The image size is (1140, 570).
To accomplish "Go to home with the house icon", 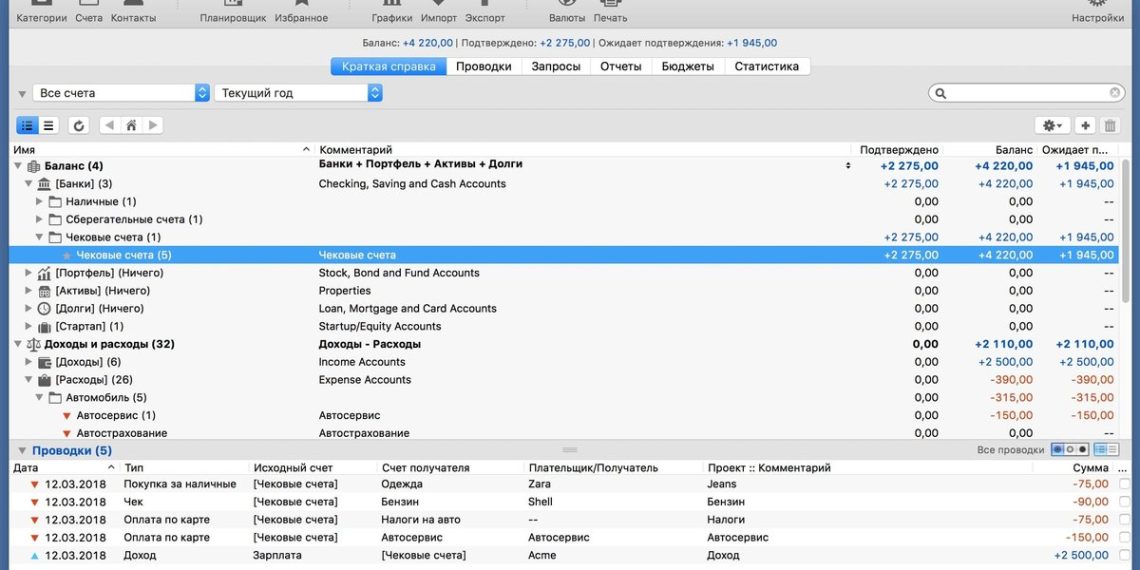I will [130, 125].
